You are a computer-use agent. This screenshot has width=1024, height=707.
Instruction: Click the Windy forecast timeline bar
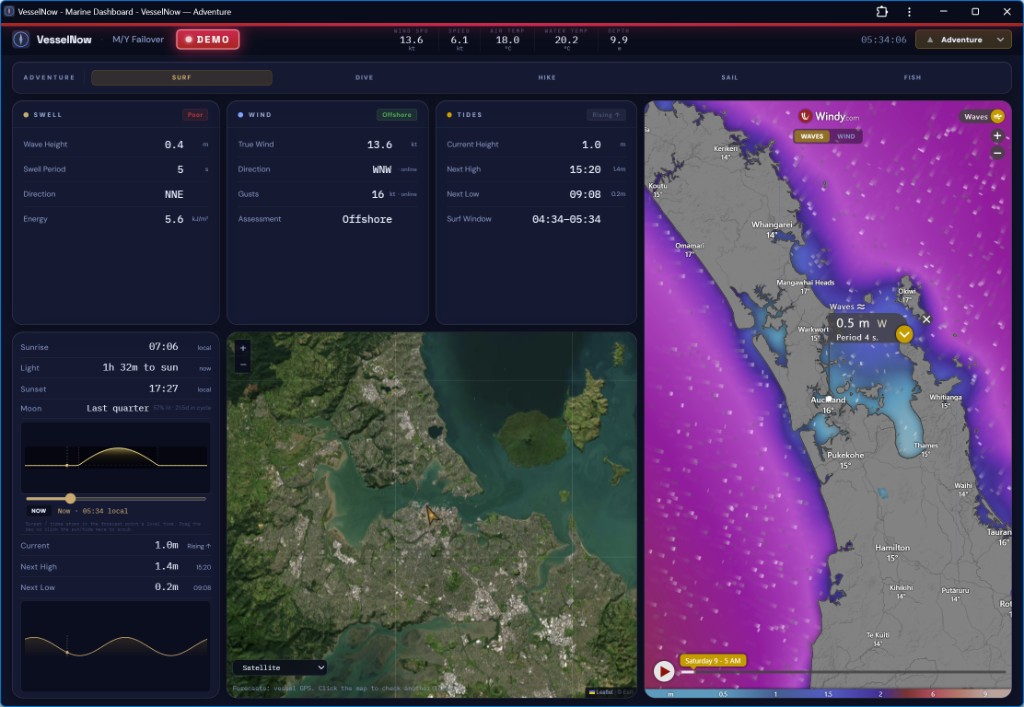842,672
